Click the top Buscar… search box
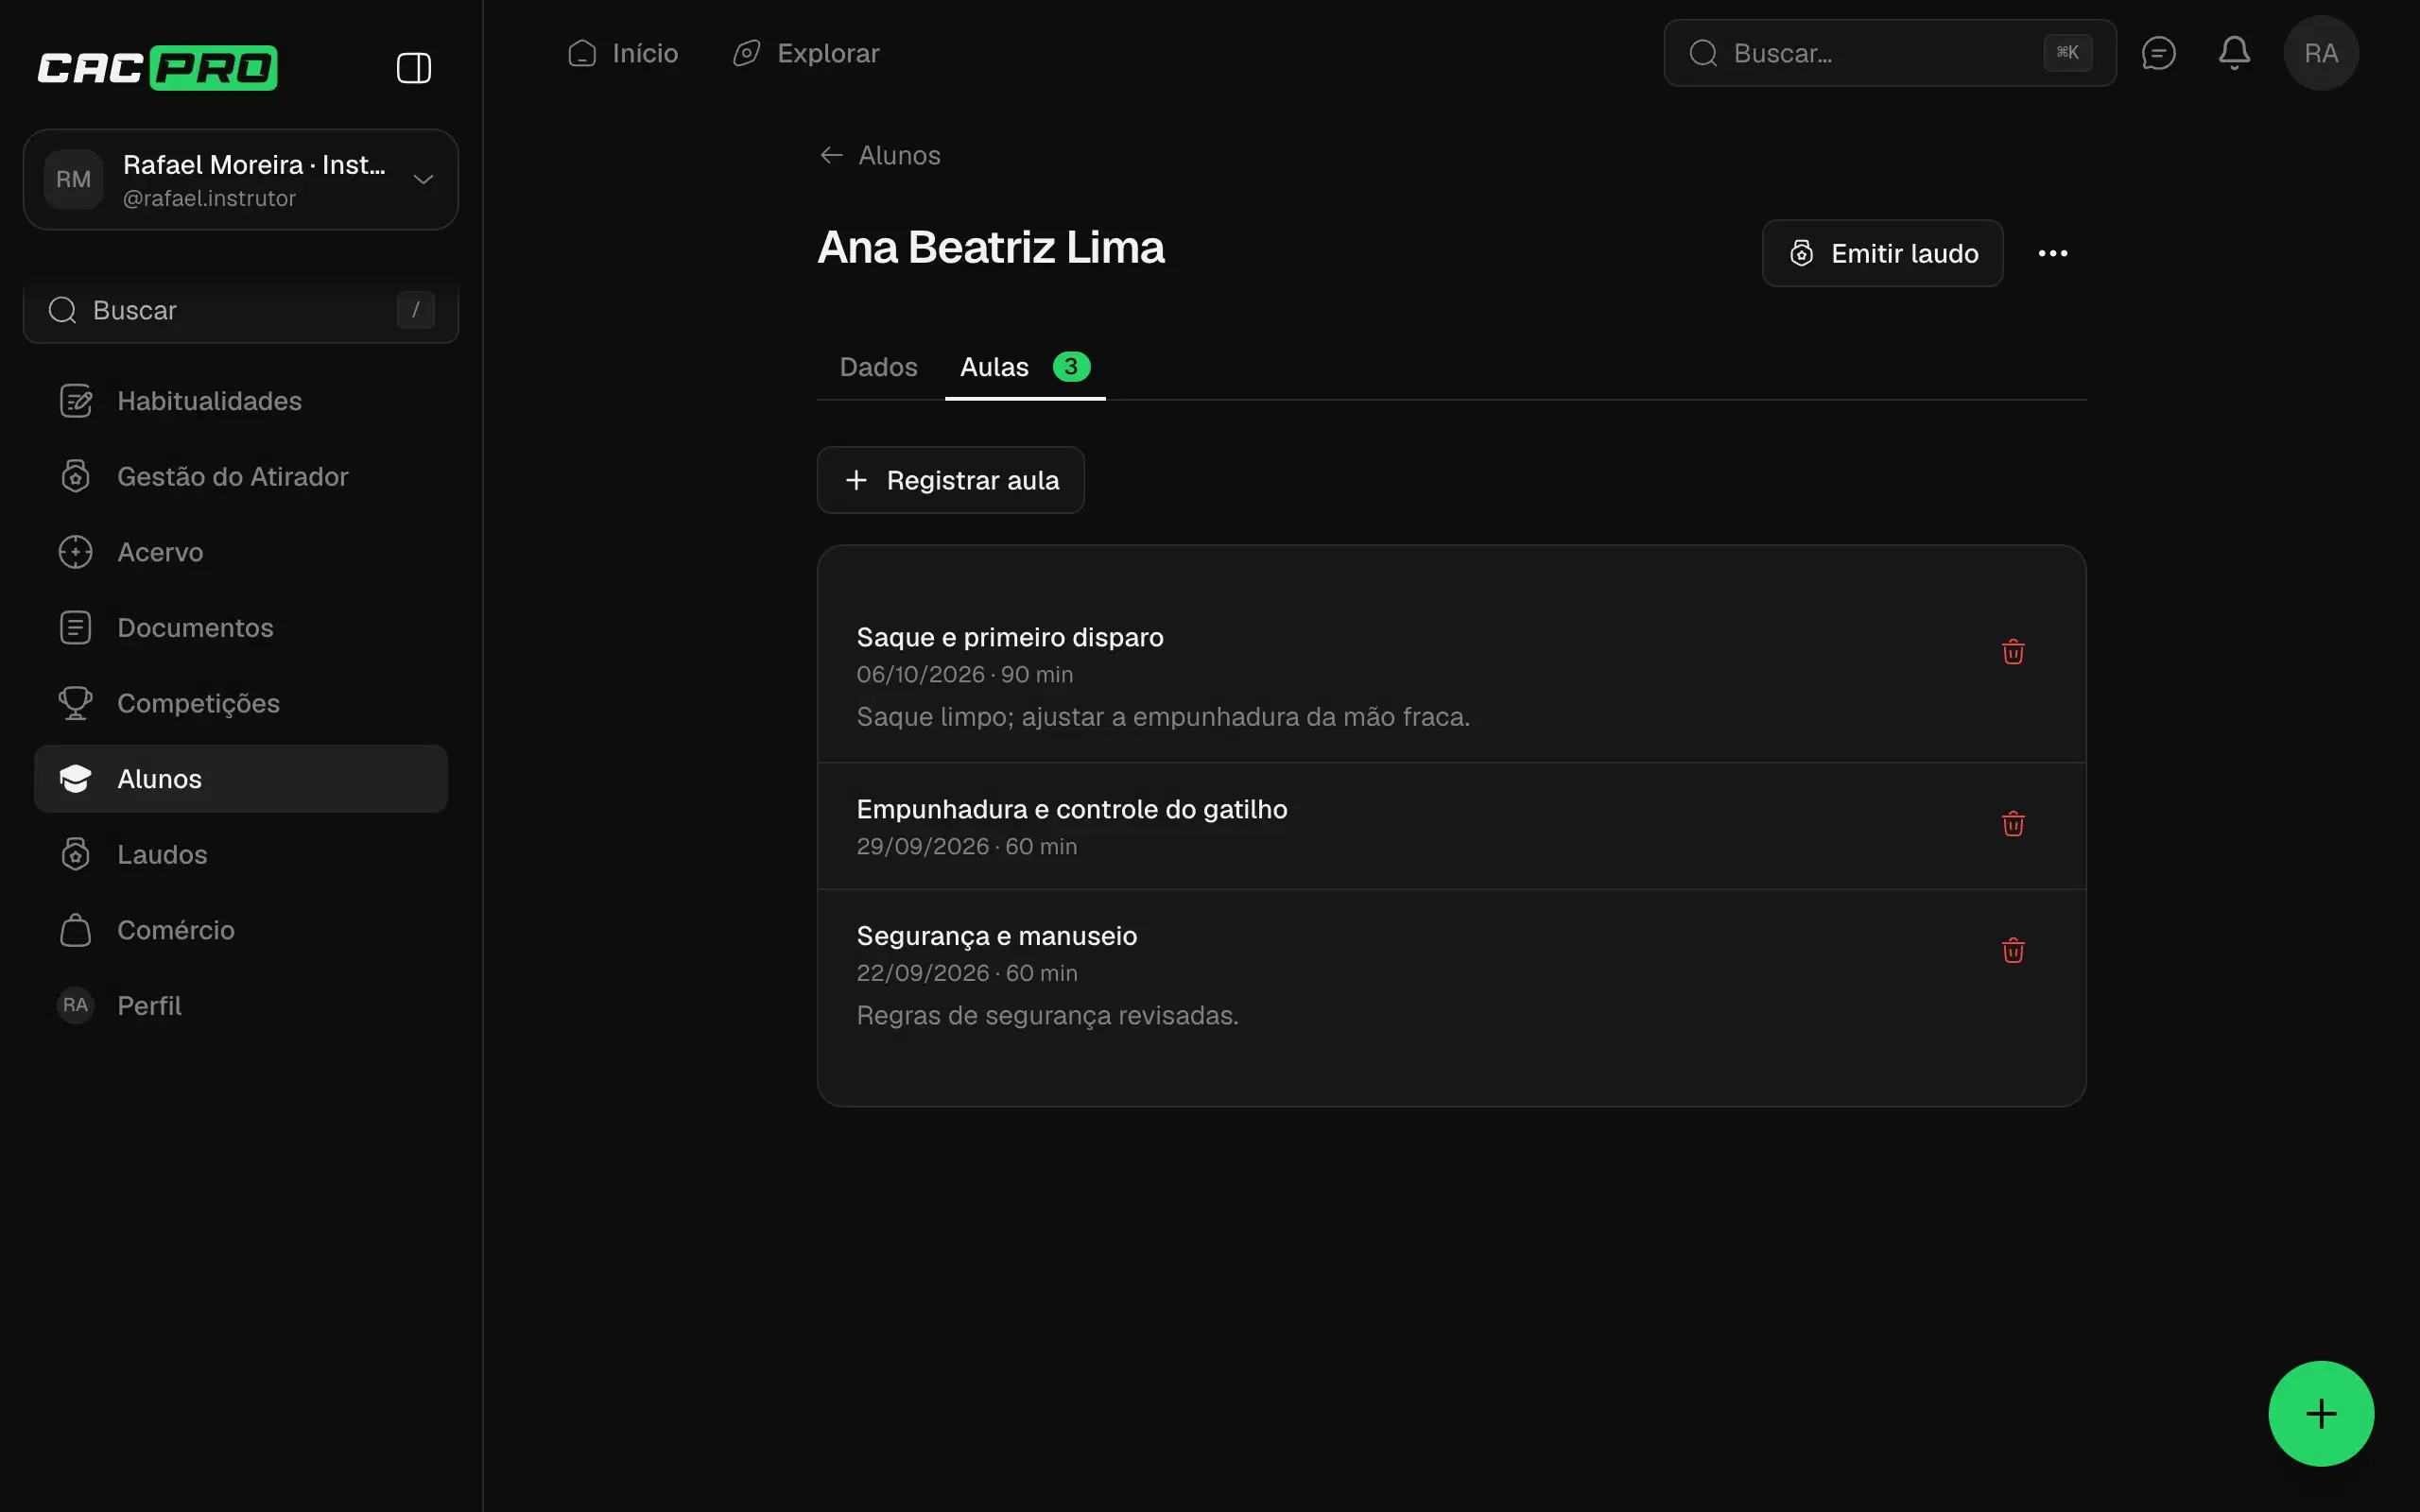The image size is (2420, 1512). 1889,53
